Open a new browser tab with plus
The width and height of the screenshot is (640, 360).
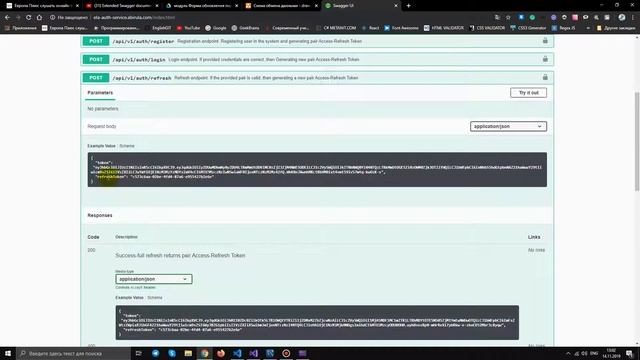click(408, 6)
